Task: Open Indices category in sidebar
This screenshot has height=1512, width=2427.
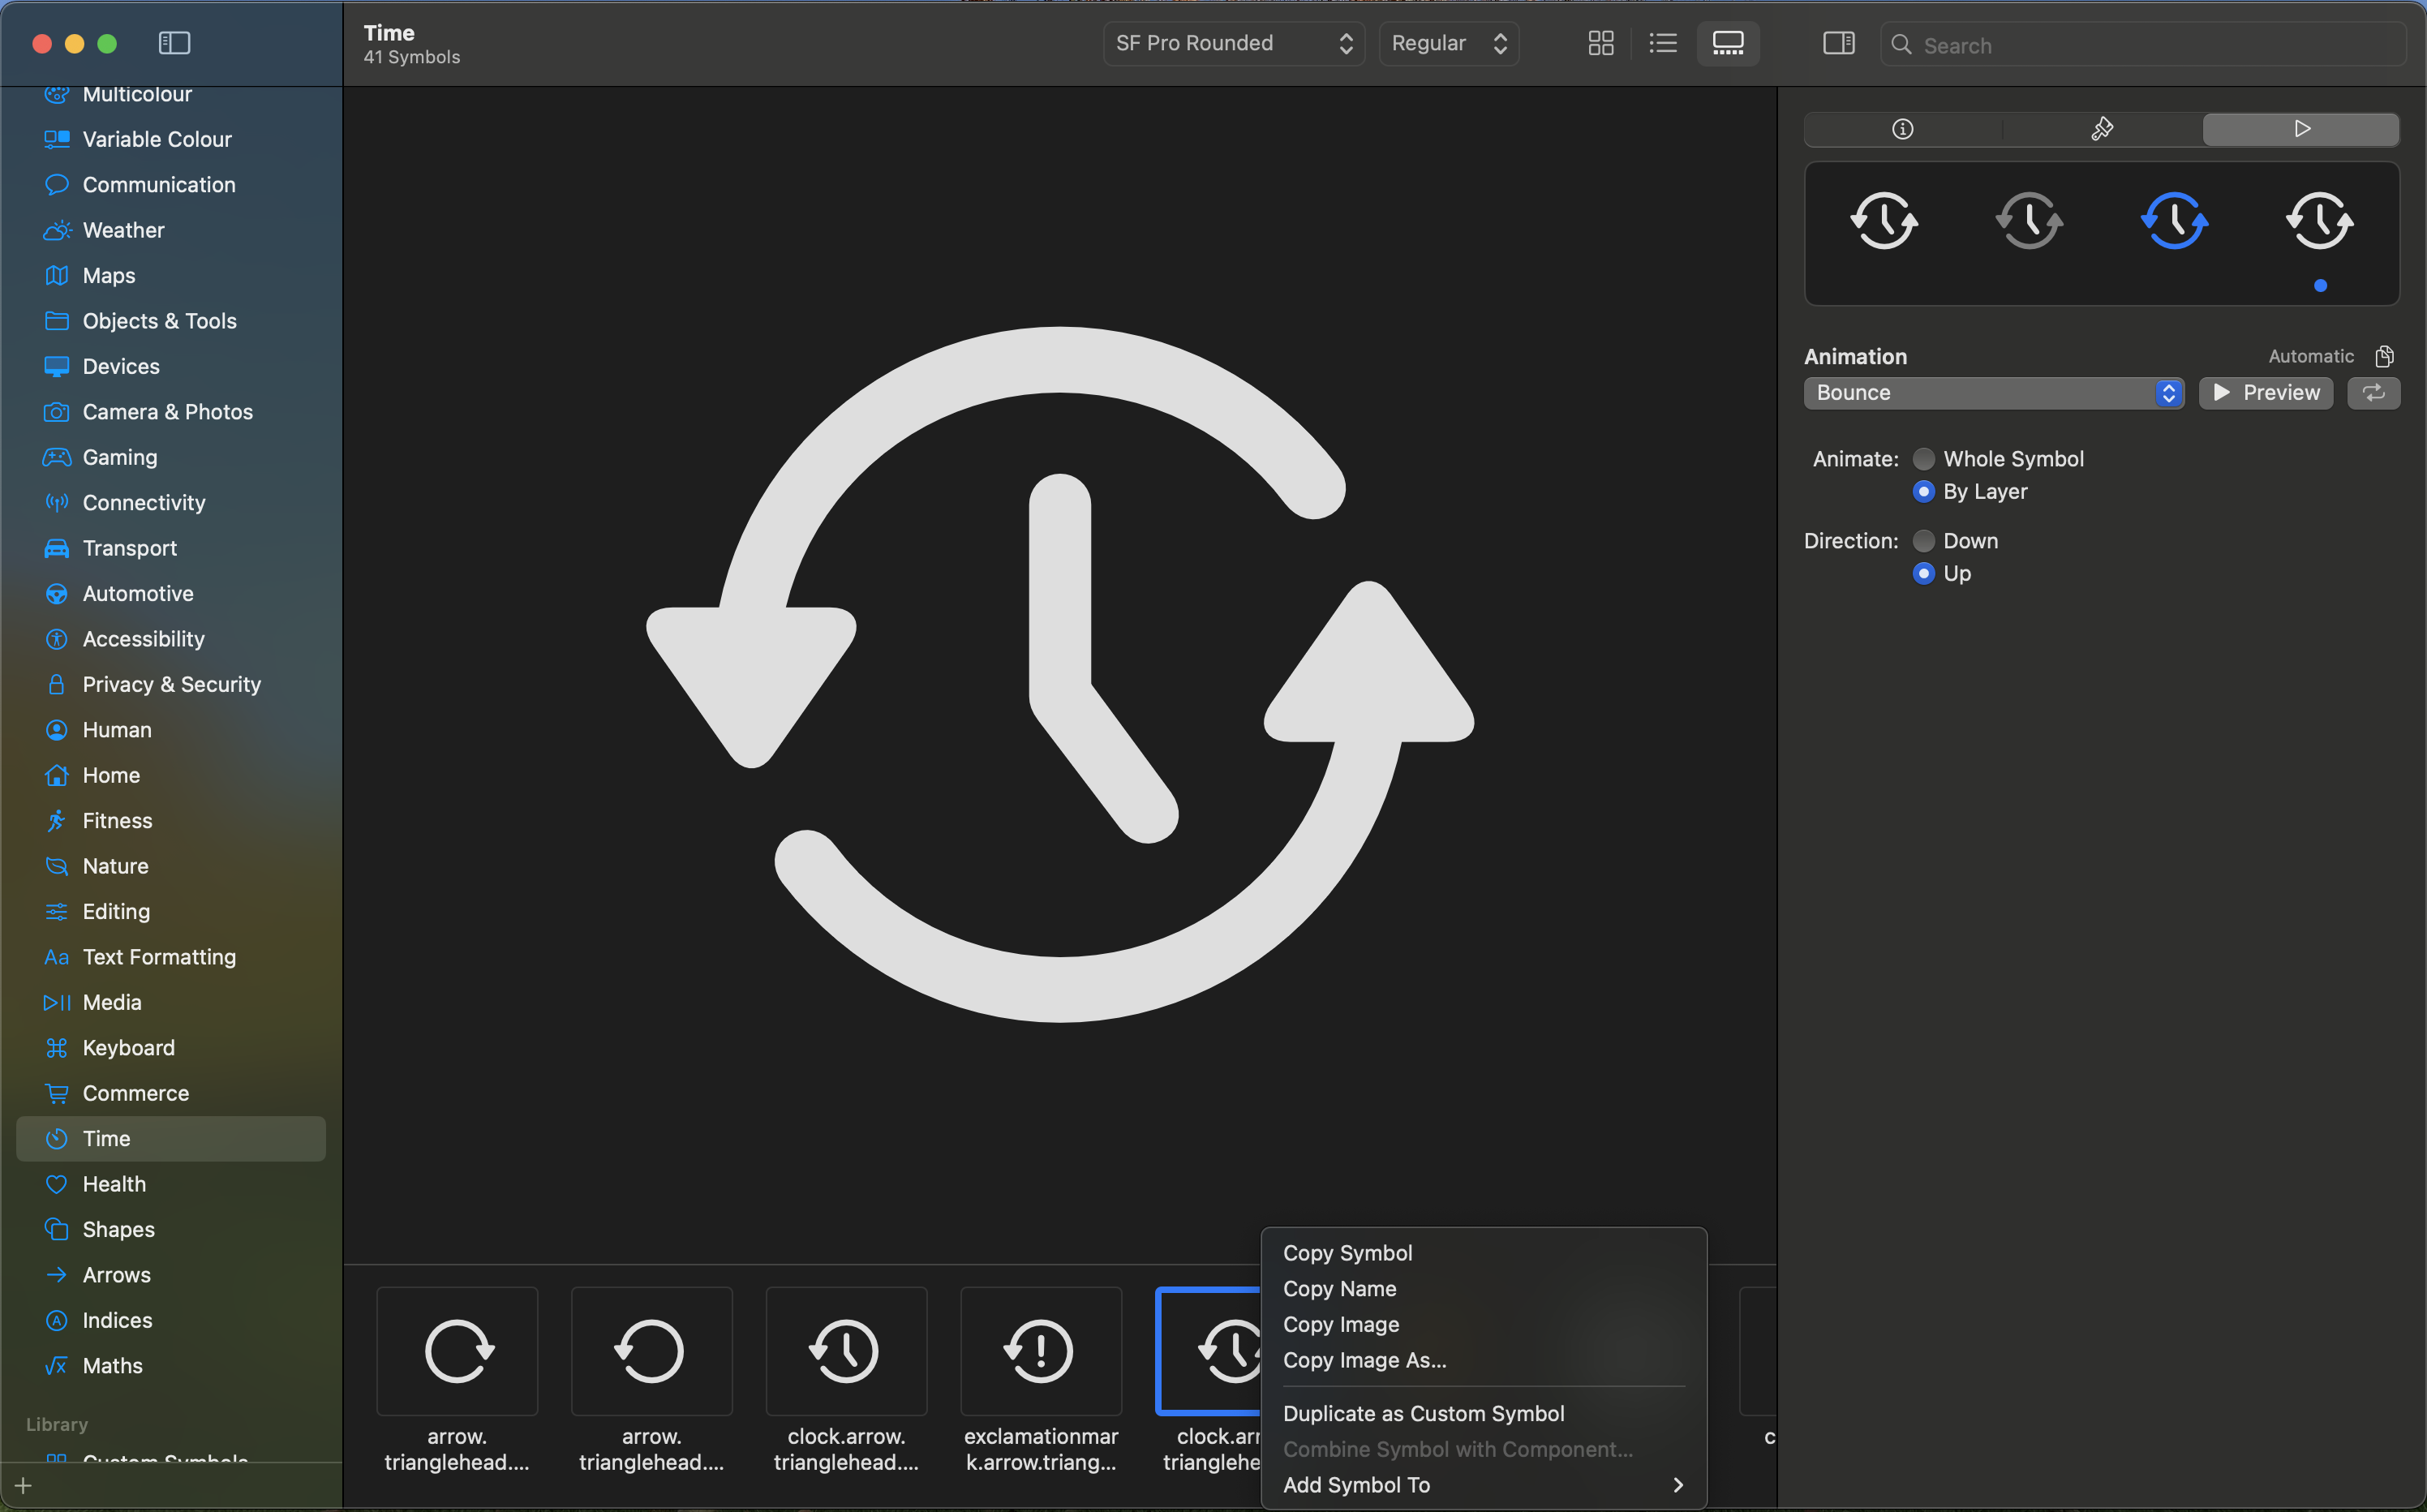Action: click(x=171, y=1320)
